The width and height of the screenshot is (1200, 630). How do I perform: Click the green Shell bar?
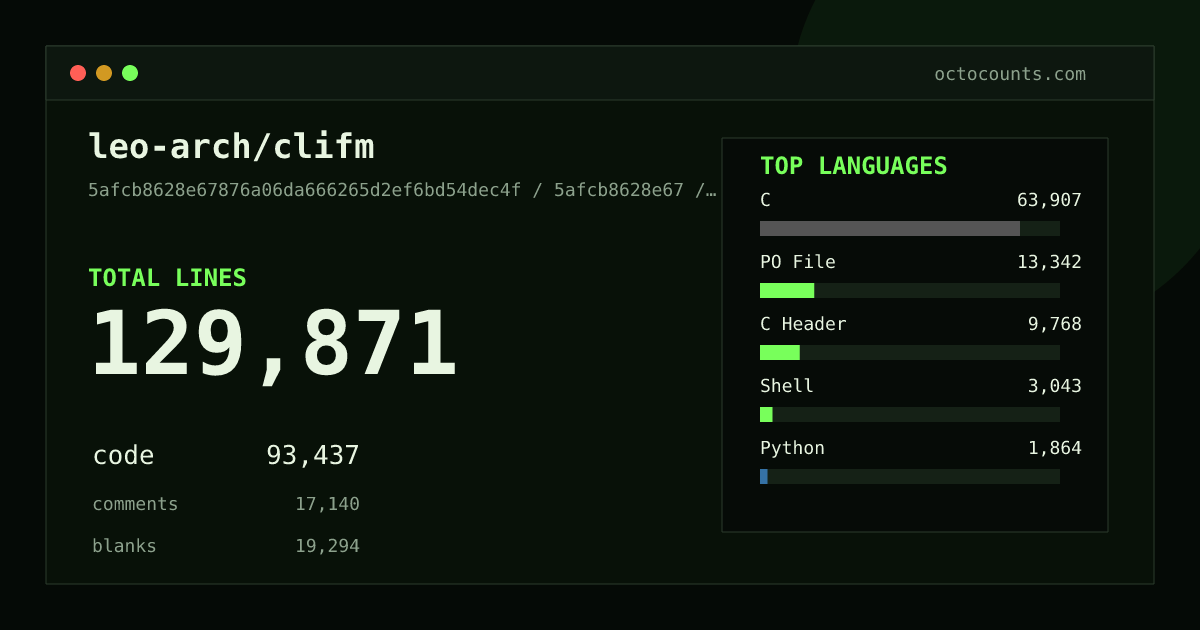tap(766, 414)
